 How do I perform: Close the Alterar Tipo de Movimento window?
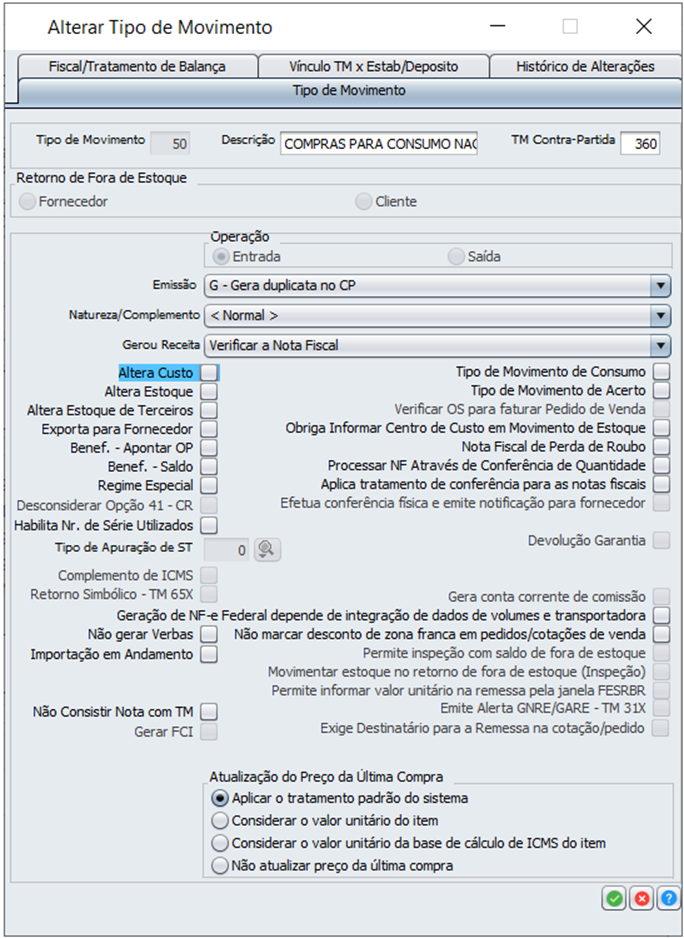644,27
